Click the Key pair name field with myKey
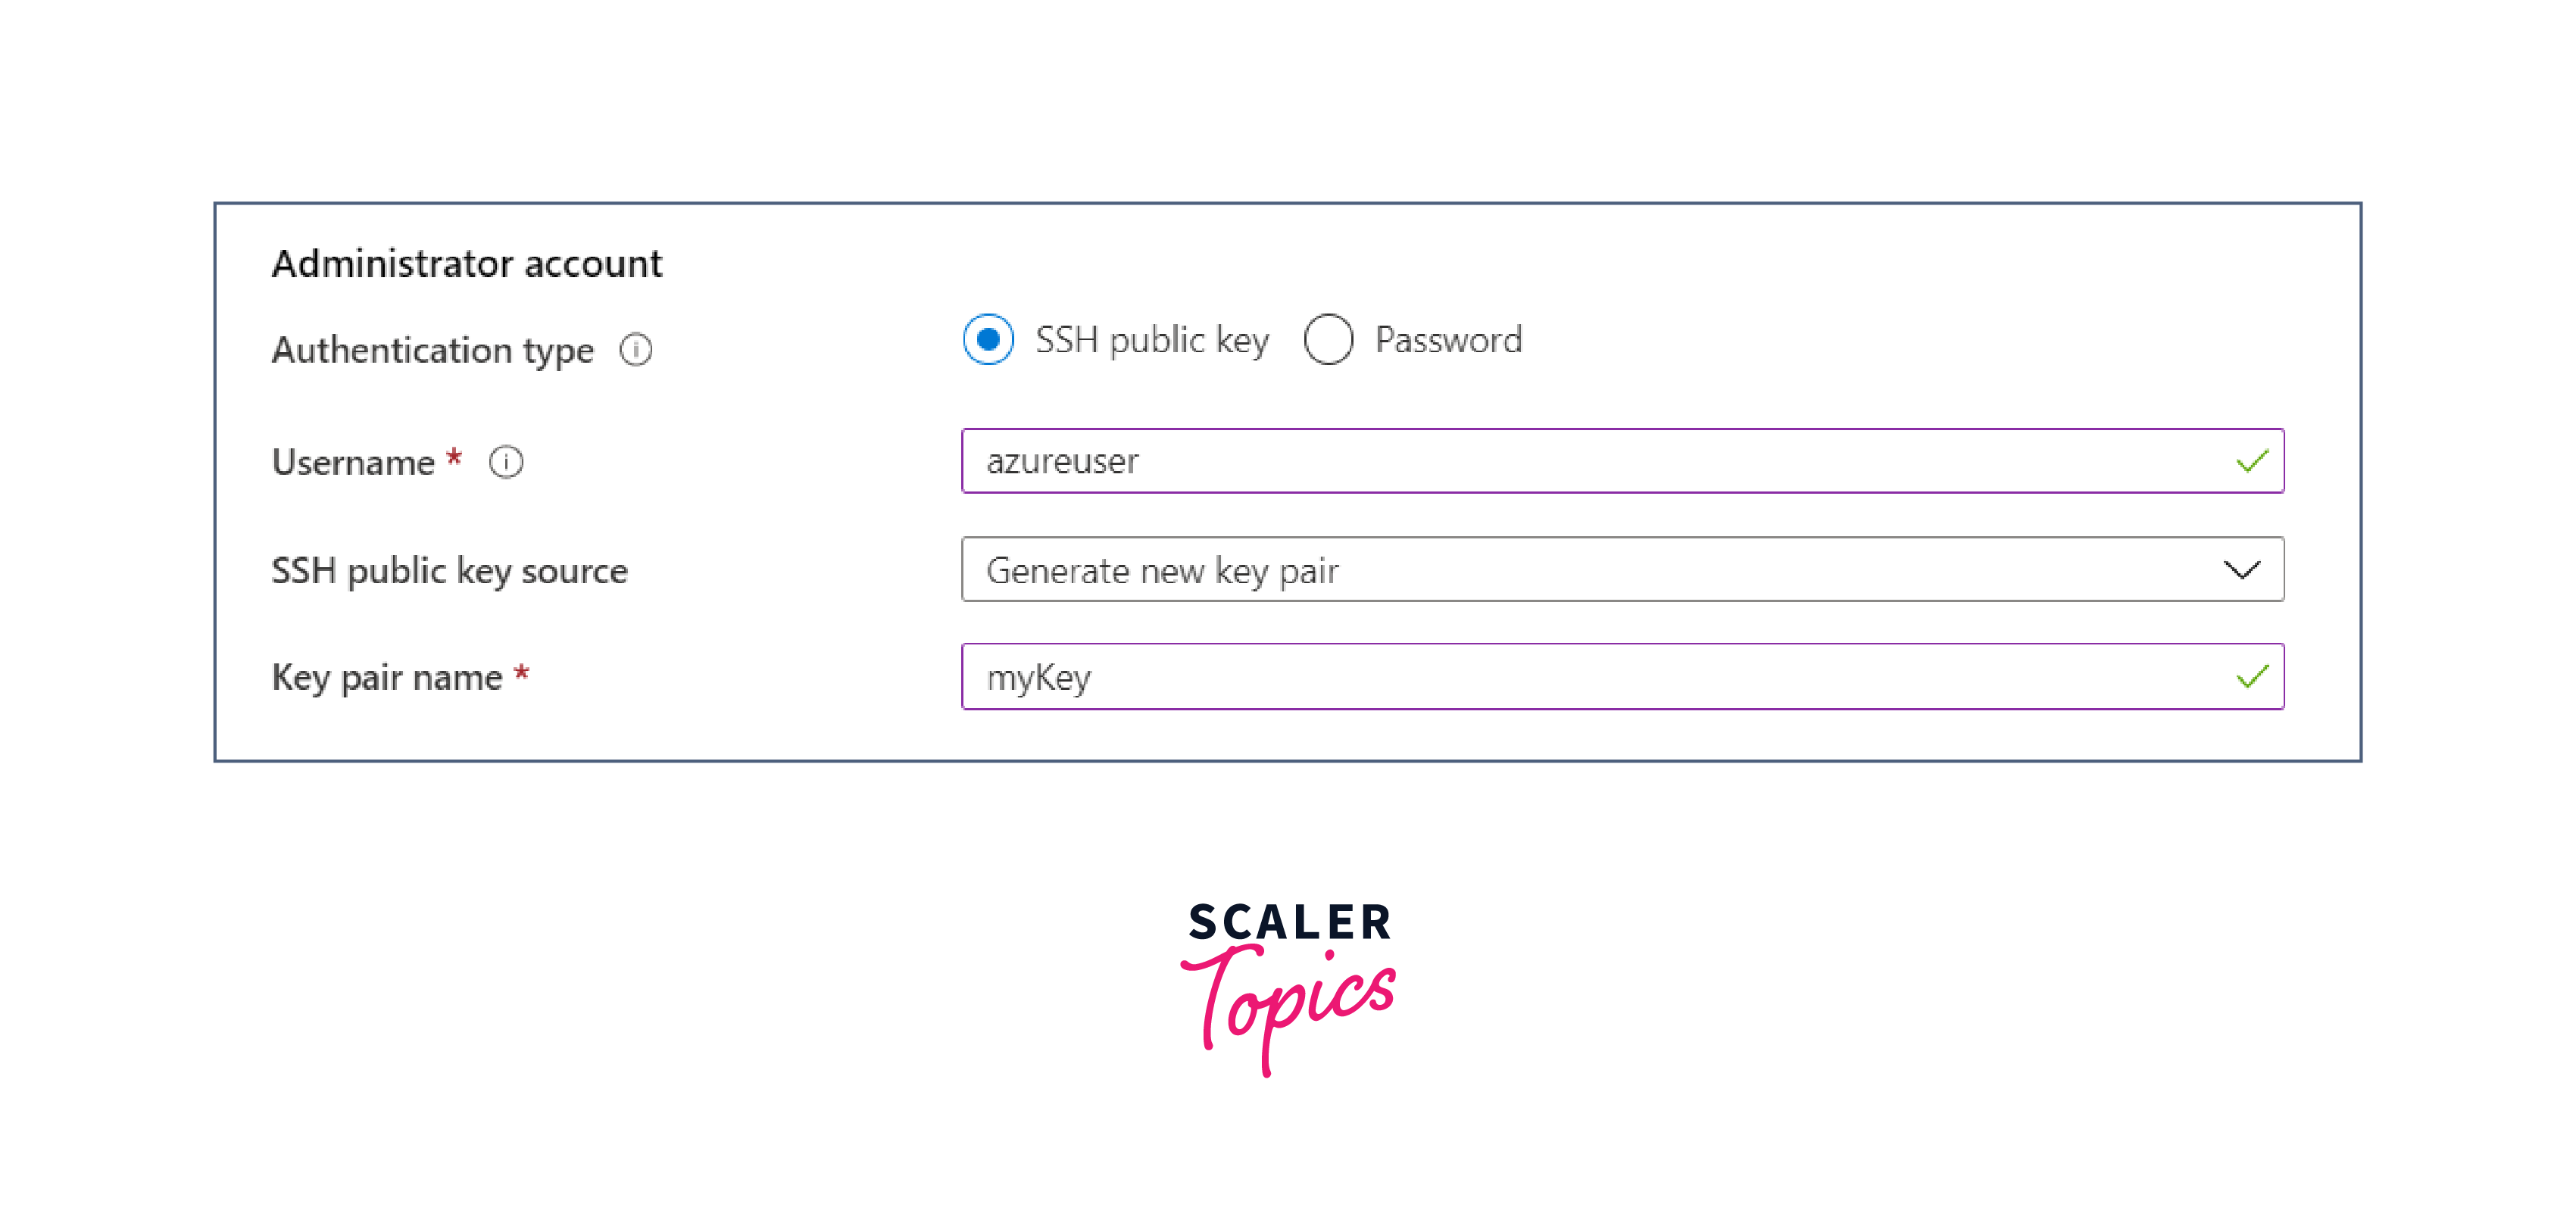Screen dimensions: 2576x1223 pos(1600,677)
